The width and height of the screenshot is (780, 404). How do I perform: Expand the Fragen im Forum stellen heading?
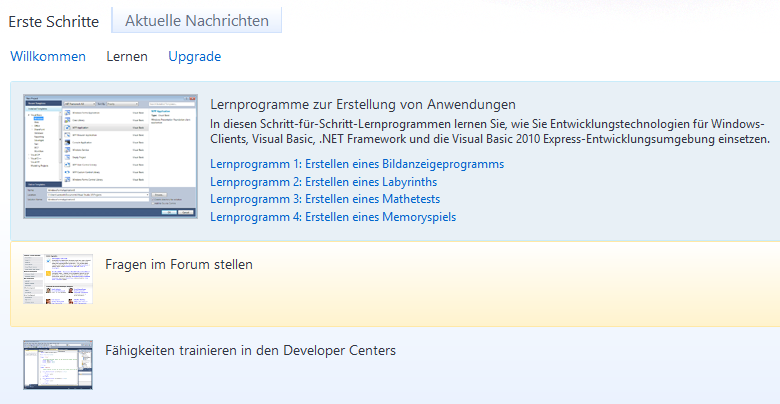coord(179,265)
